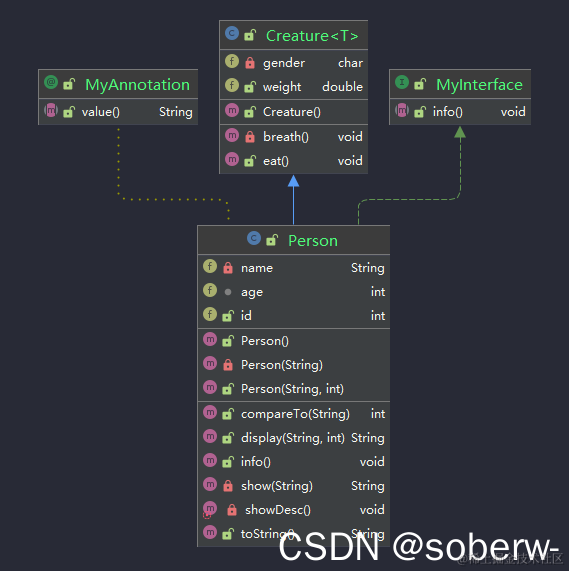Click the green interface I icon
The width and height of the screenshot is (569, 571).
click(402, 82)
